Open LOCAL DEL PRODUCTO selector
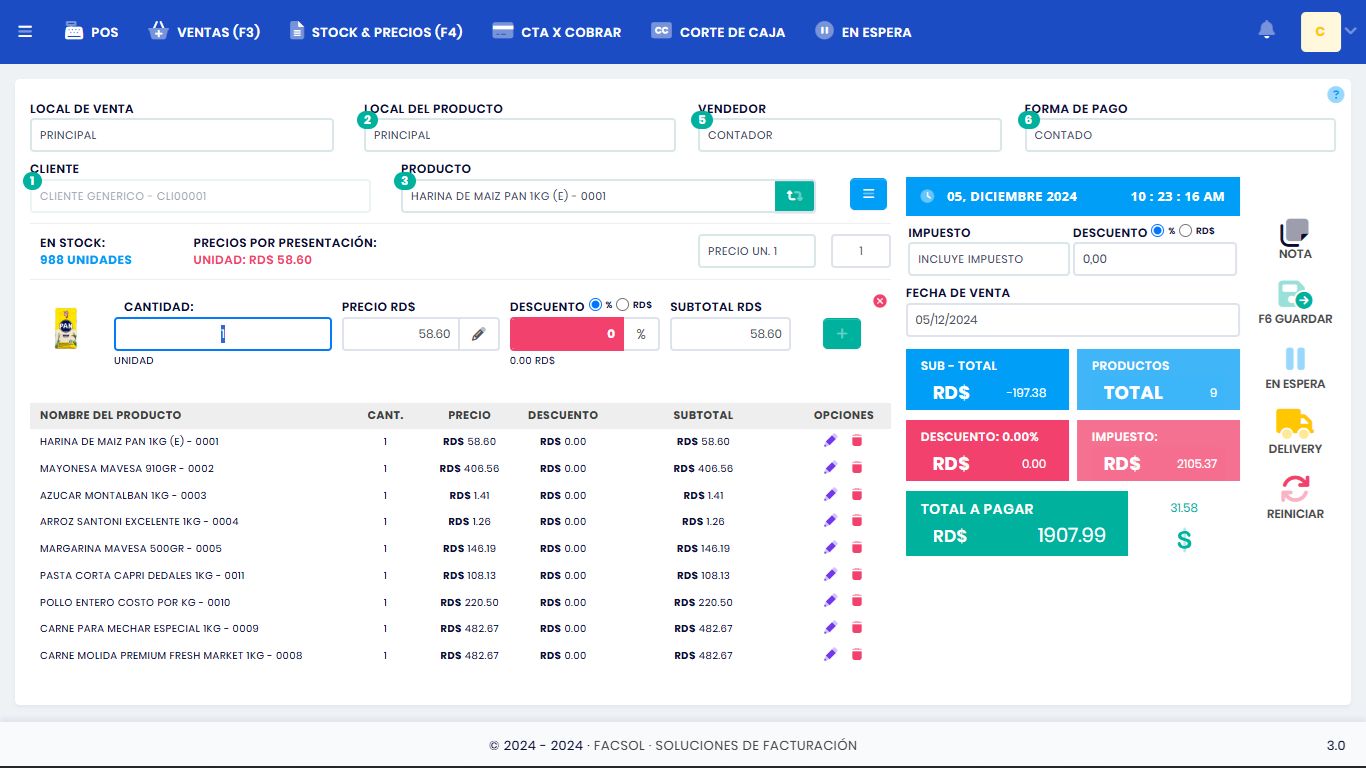Viewport: 1366px width, 768px height. (520, 135)
